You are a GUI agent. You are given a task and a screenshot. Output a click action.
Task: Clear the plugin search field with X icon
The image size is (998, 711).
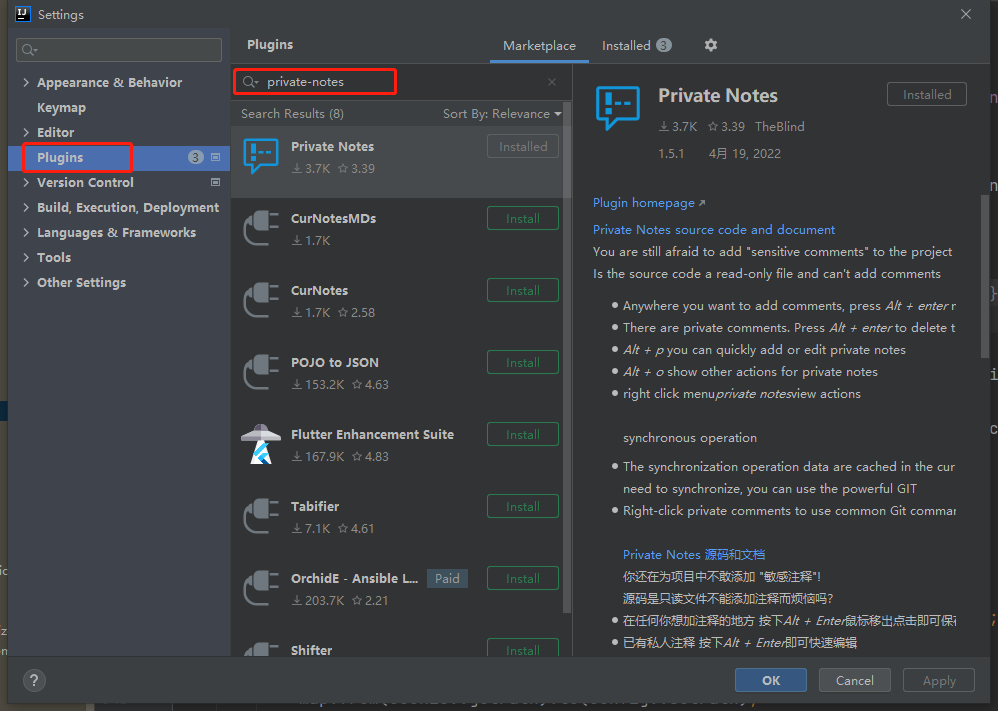click(x=552, y=82)
